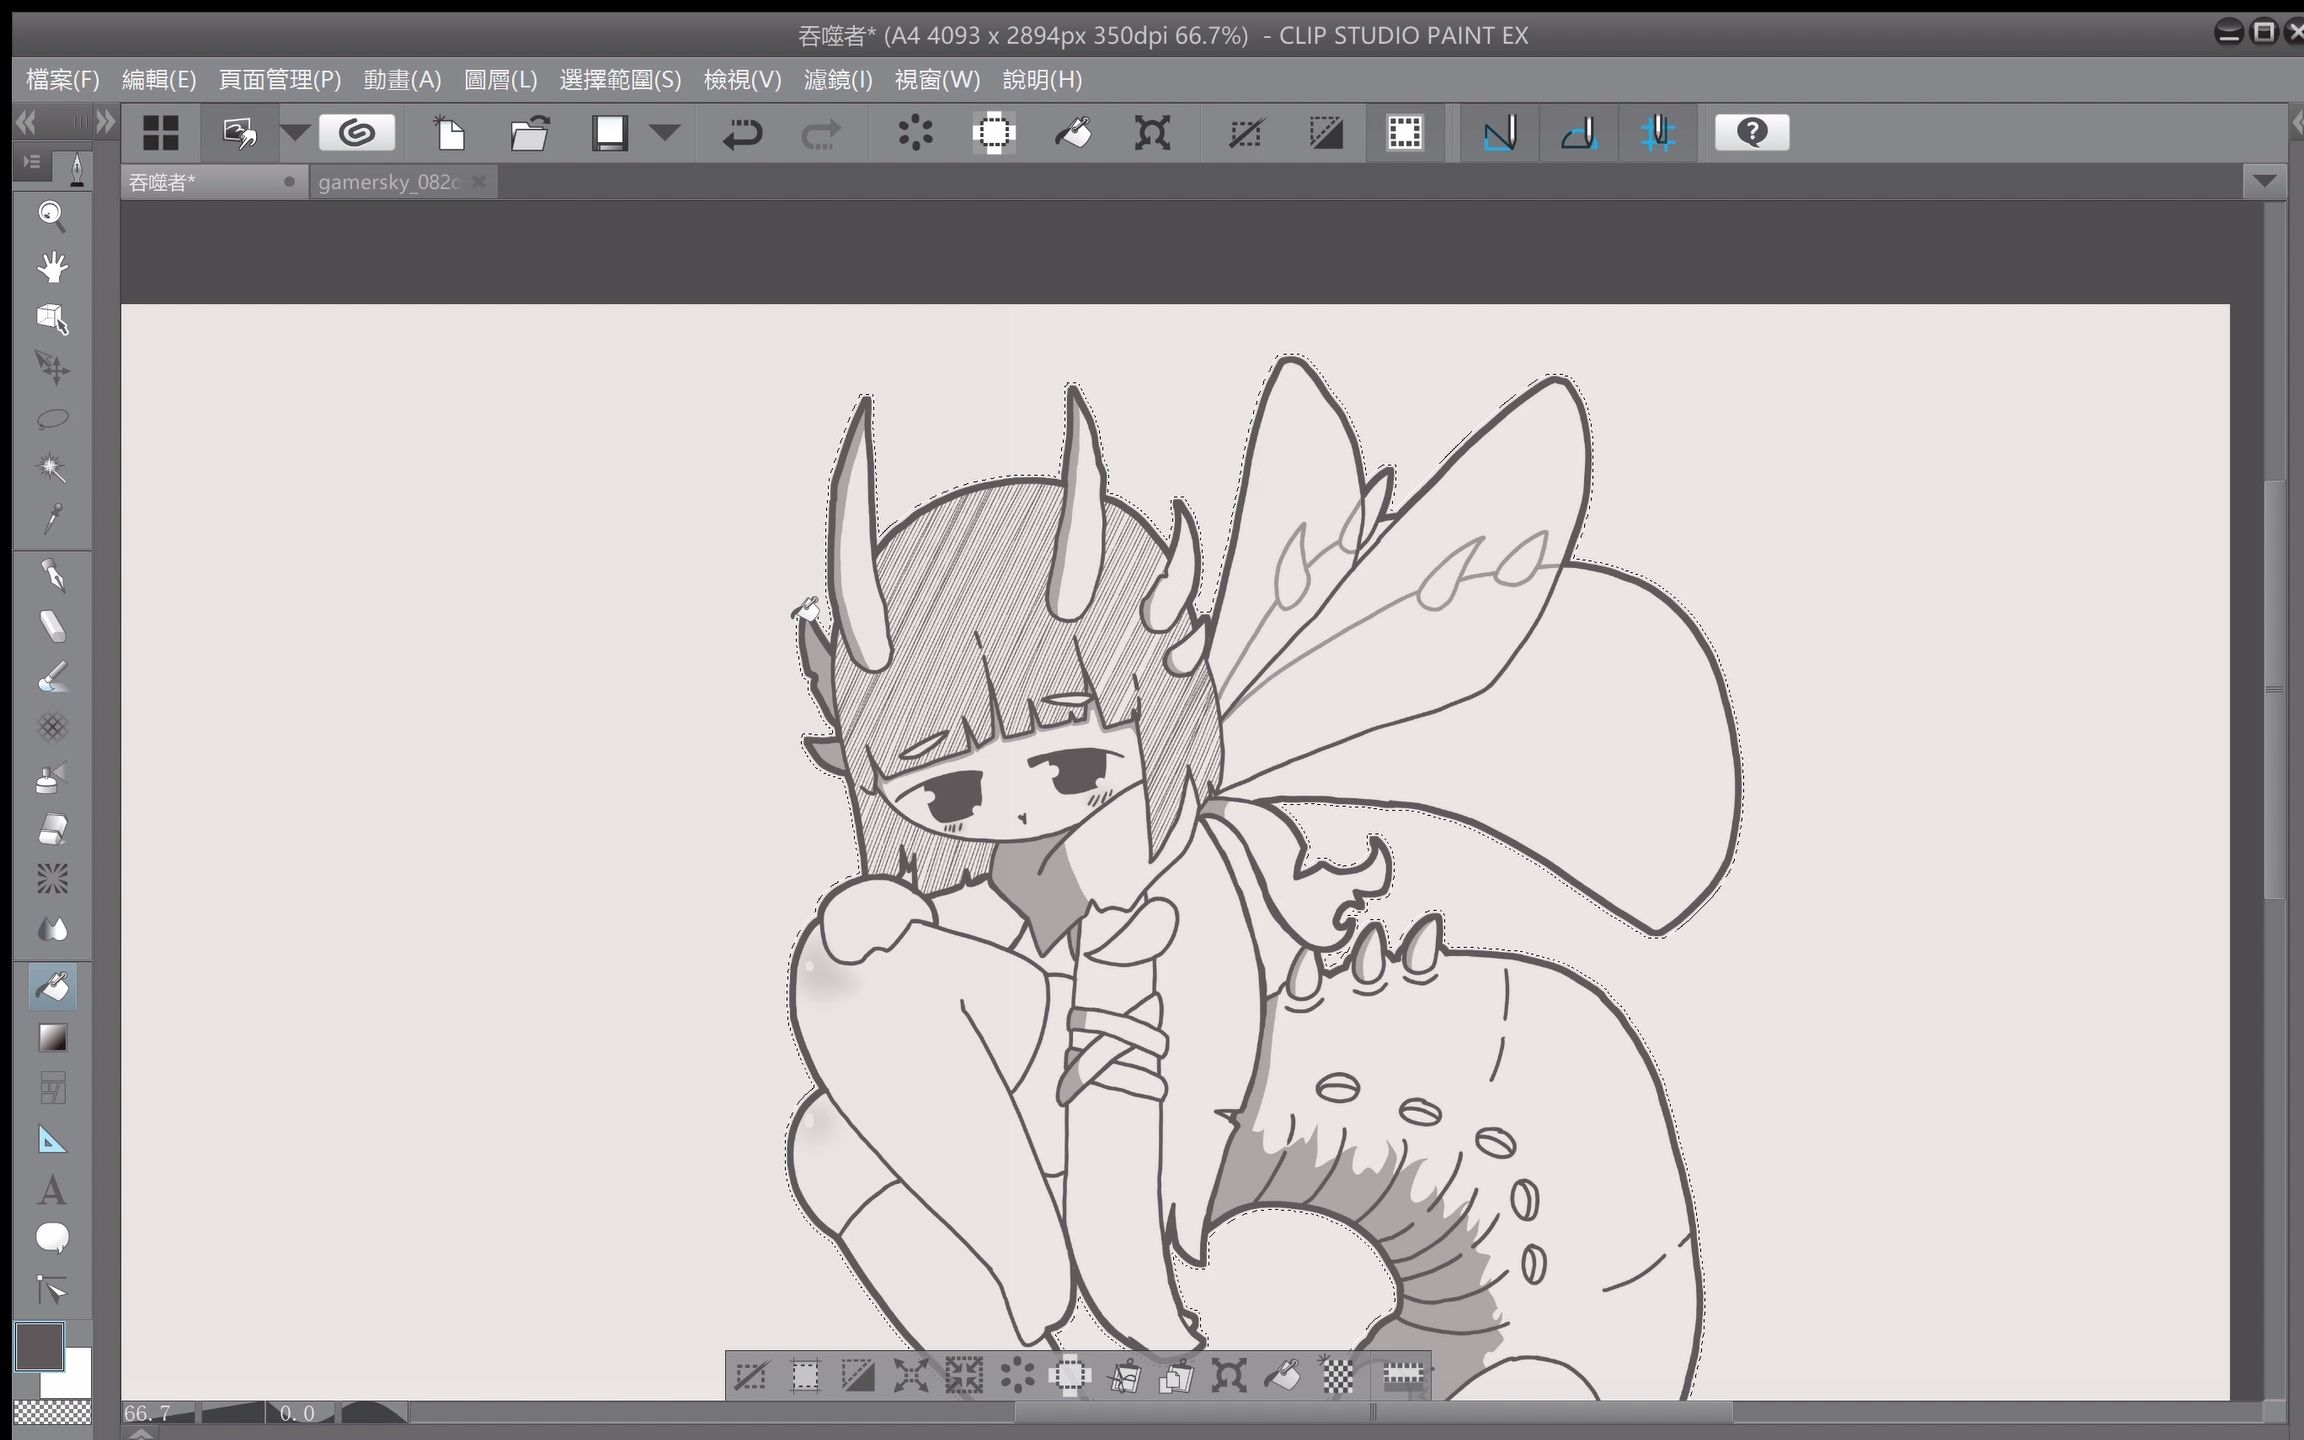Select the Pencil tool
This screenshot has height=1440, width=2304.
(x=52, y=626)
